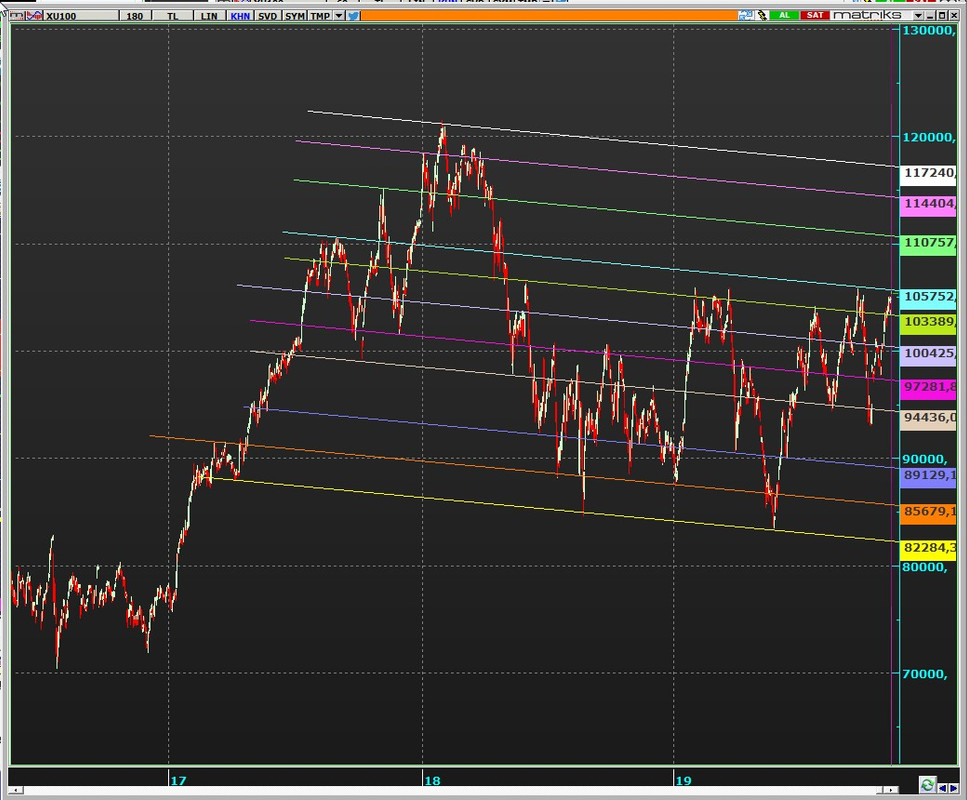Click the cyan 105752 price label

tap(929, 297)
